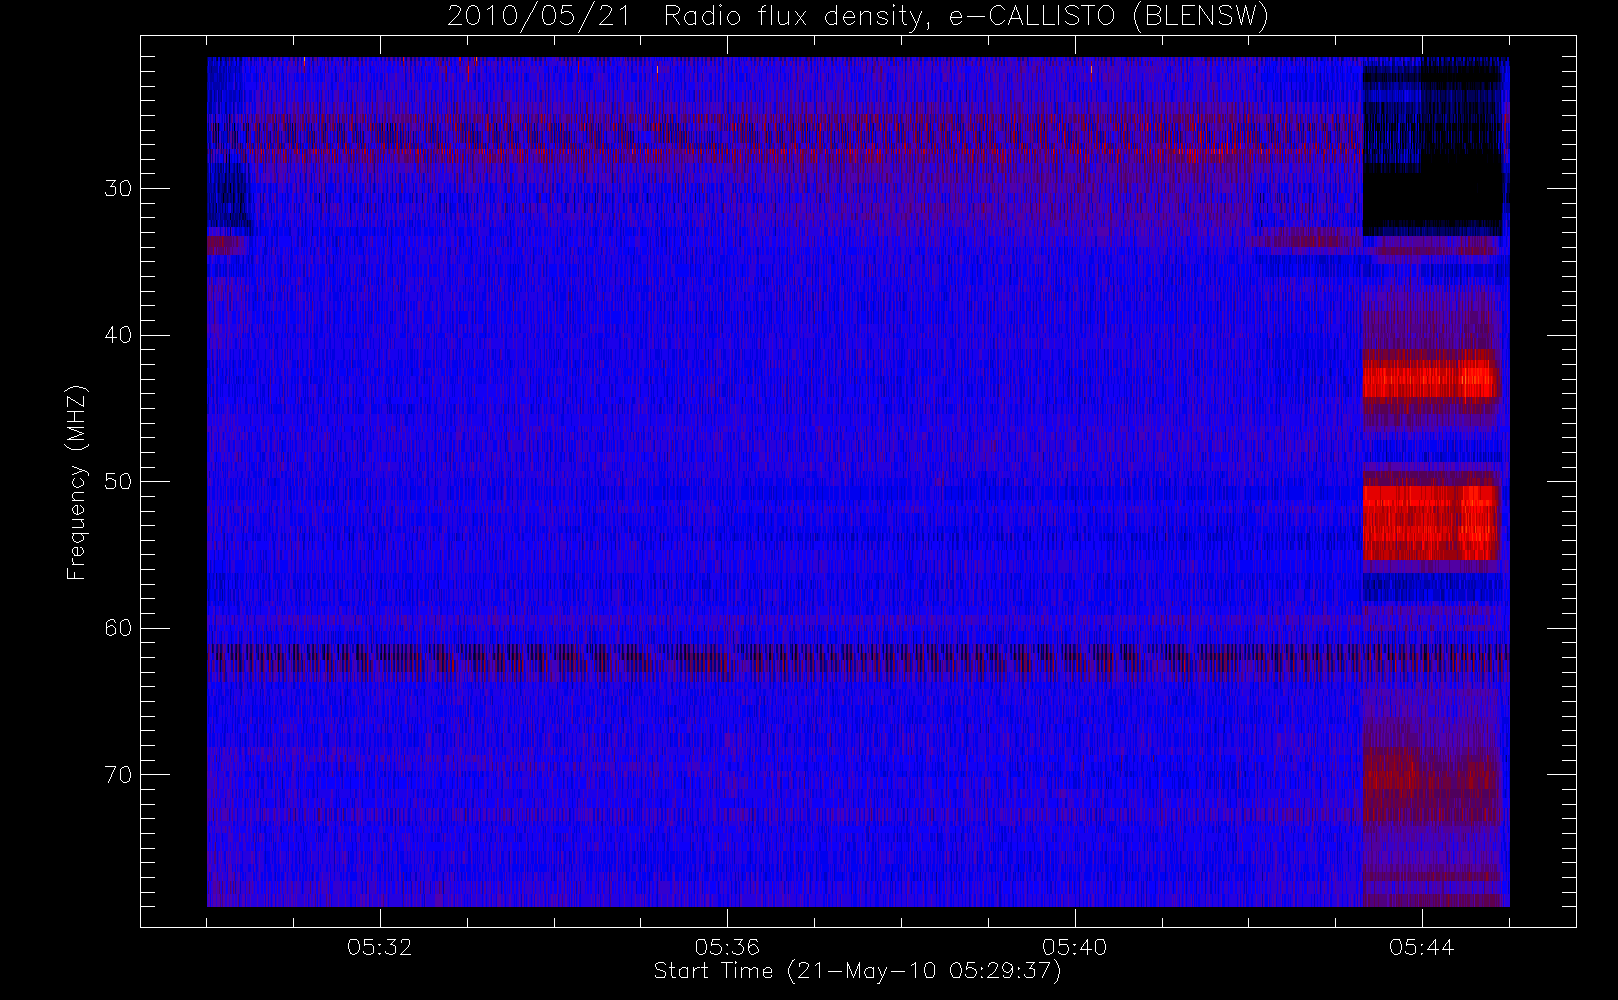Viewport: 1618px width, 1000px height.
Task: Click the 40 frequency tick label
Action: click(x=118, y=335)
